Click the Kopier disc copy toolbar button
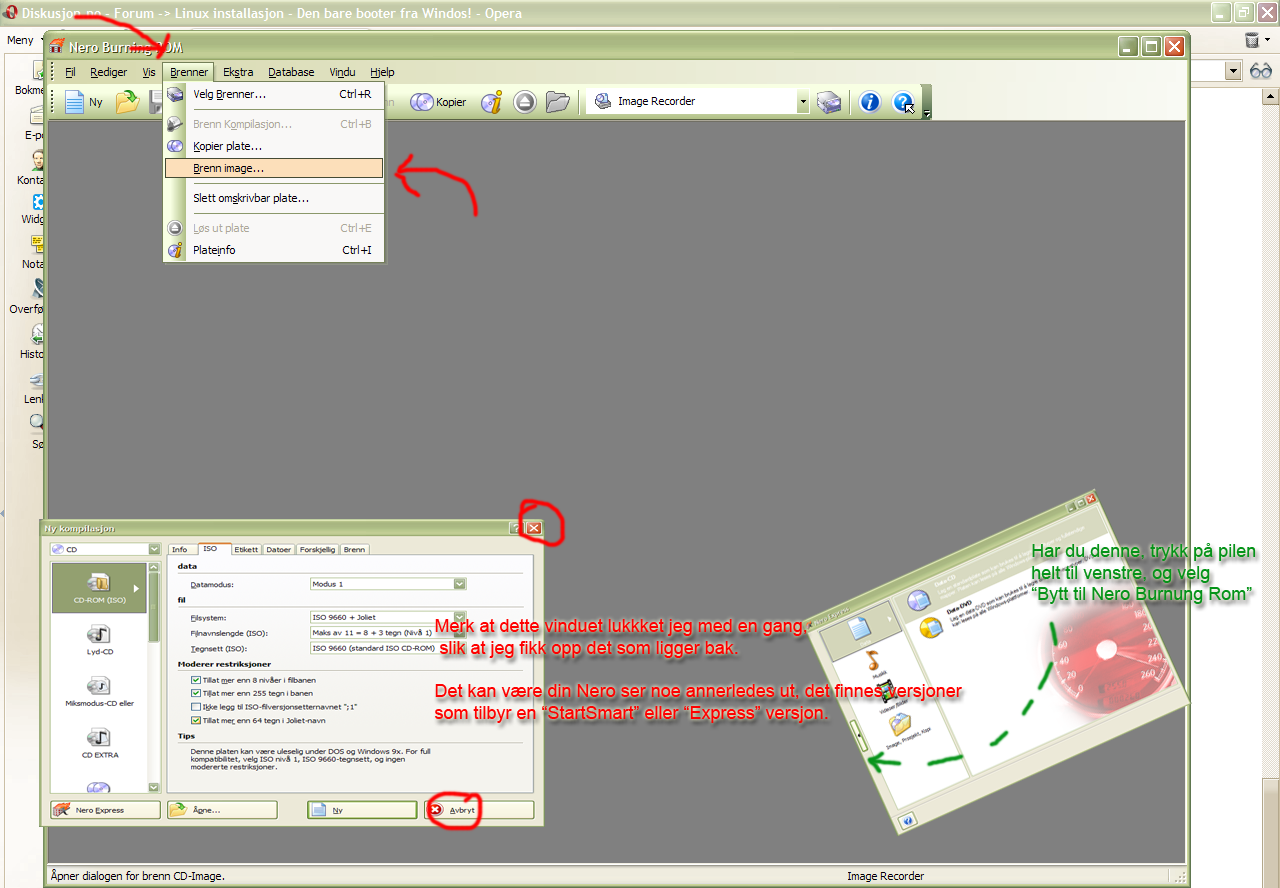The image size is (1280, 888). pyautogui.click(x=439, y=102)
